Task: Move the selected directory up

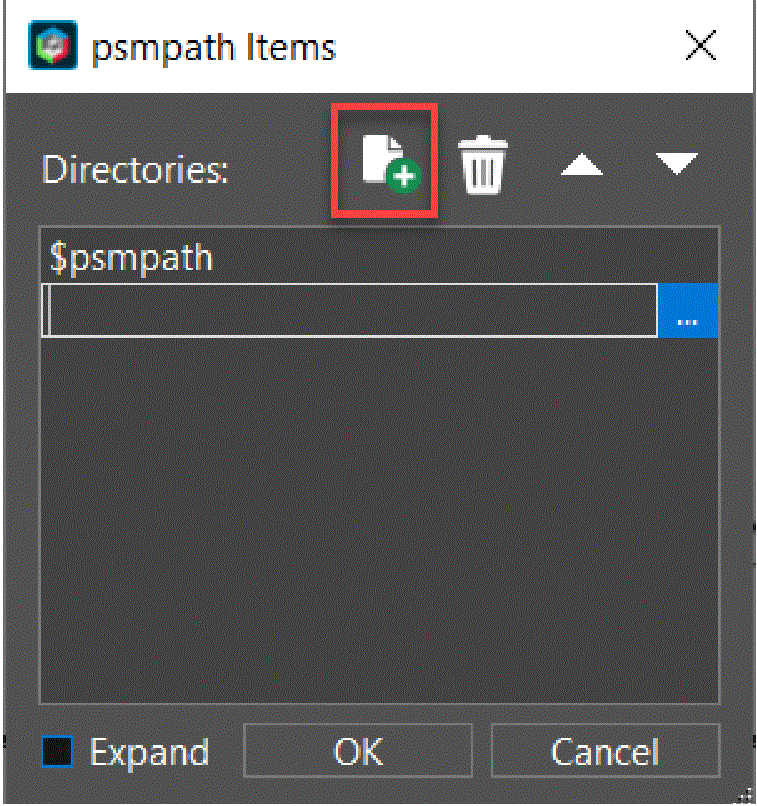Action: pos(581,165)
